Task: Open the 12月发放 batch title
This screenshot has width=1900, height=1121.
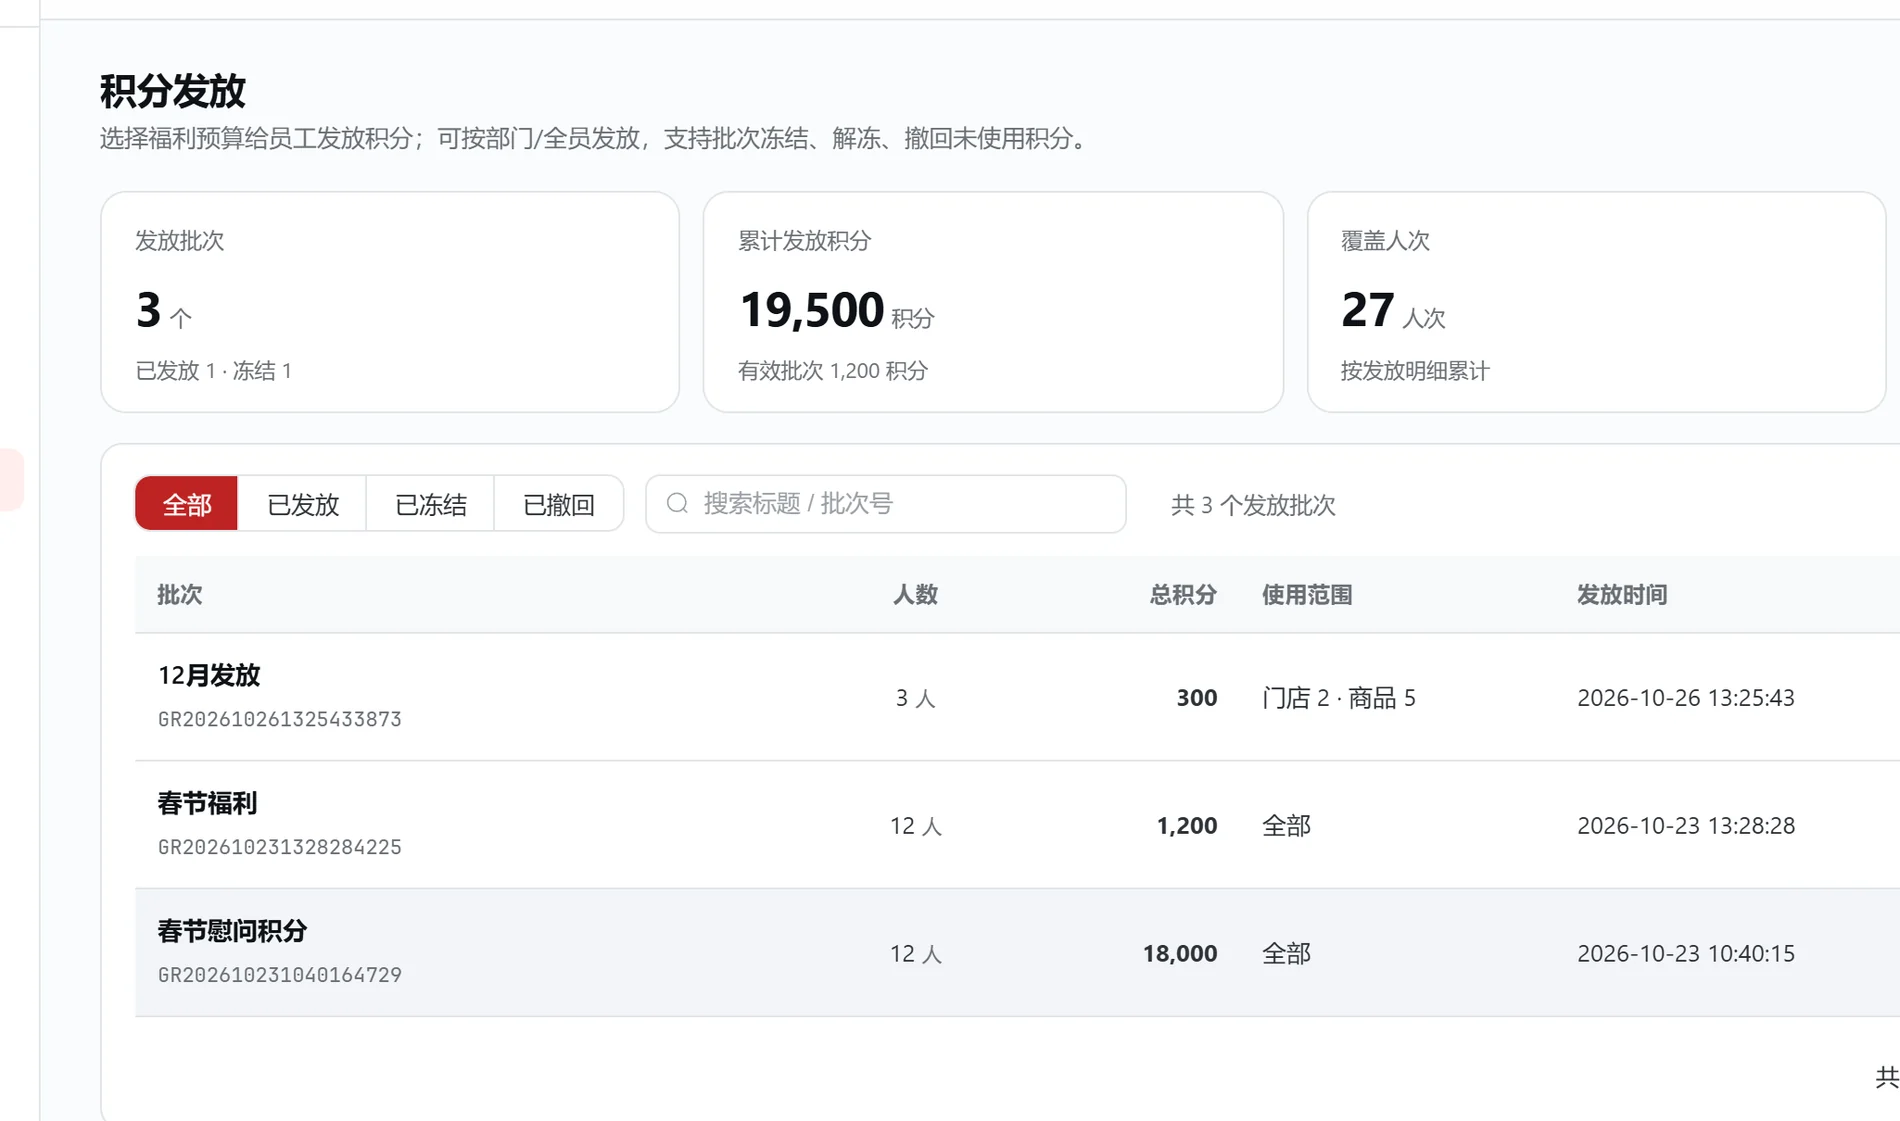Action: [209, 675]
